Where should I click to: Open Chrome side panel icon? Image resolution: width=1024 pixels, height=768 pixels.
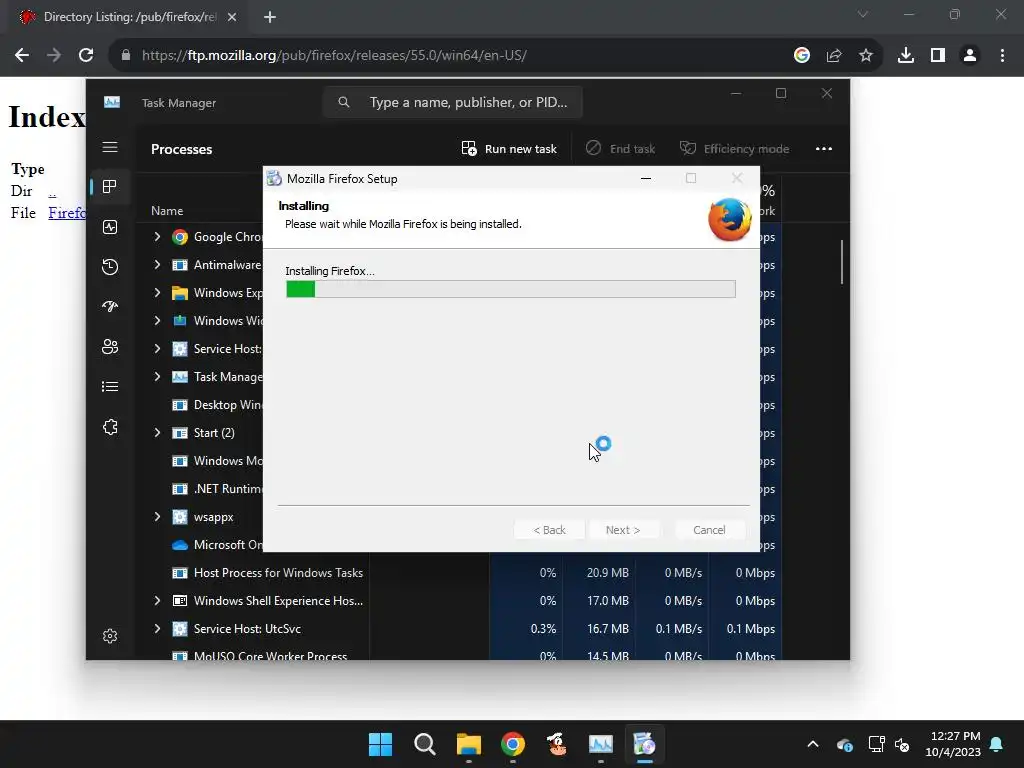pos(938,56)
